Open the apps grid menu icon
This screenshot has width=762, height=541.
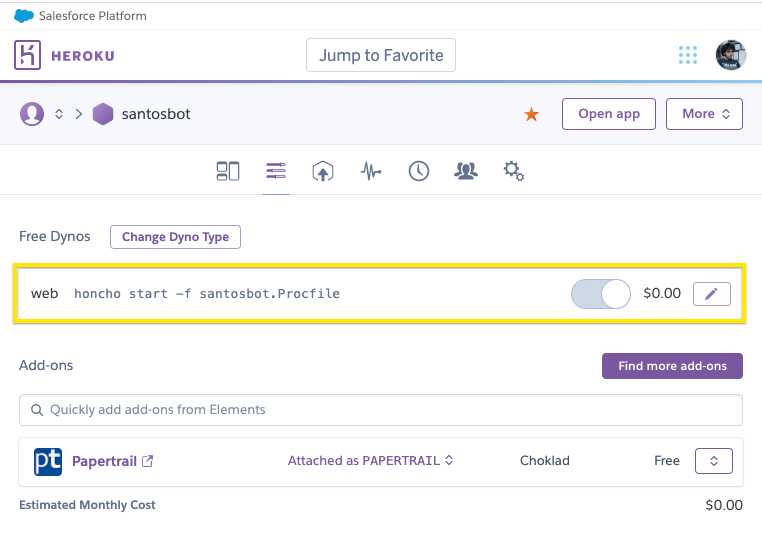(688, 55)
